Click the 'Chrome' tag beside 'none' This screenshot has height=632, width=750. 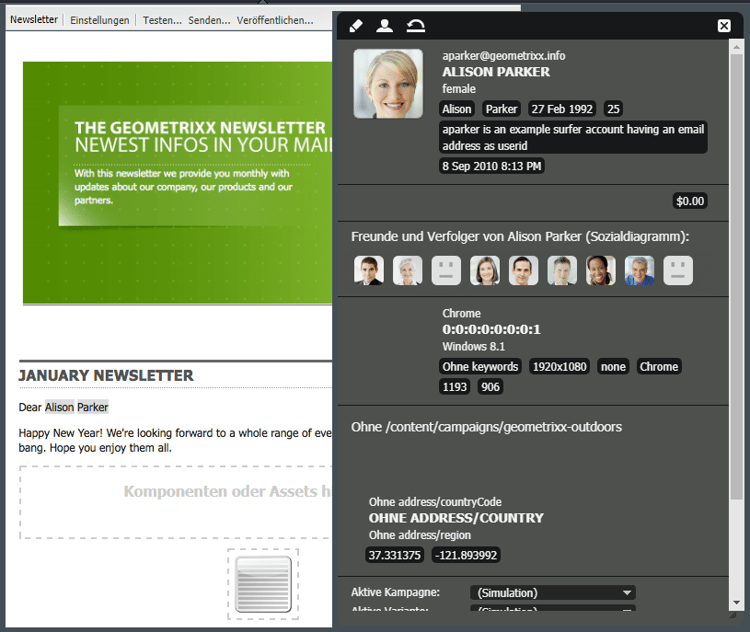pos(659,367)
